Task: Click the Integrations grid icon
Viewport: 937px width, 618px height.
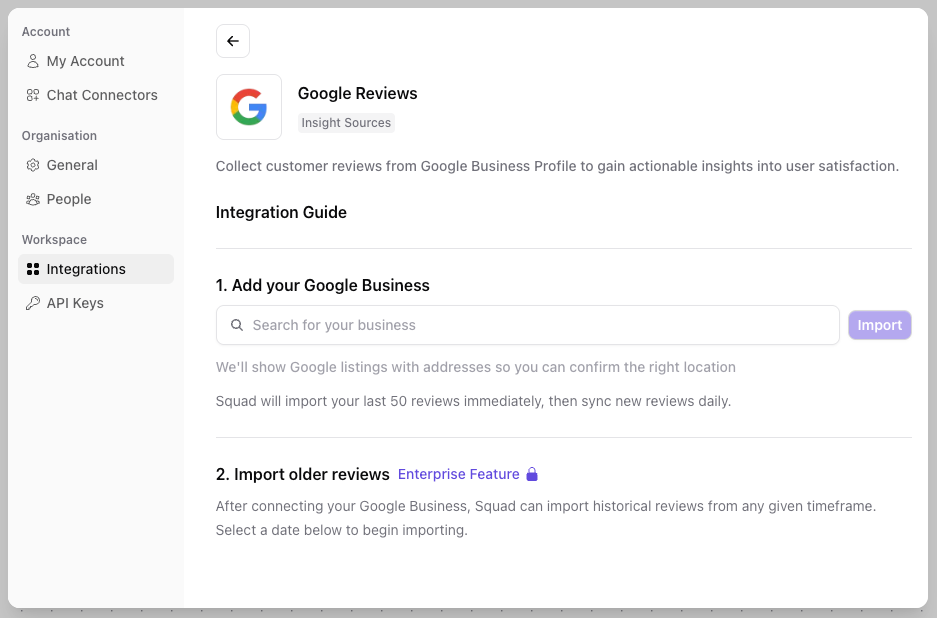Action: [32, 269]
